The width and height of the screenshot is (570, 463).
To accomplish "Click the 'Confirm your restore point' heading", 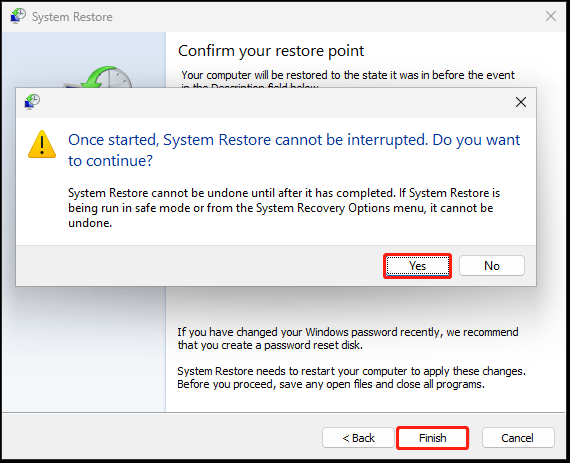I will [x=271, y=51].
